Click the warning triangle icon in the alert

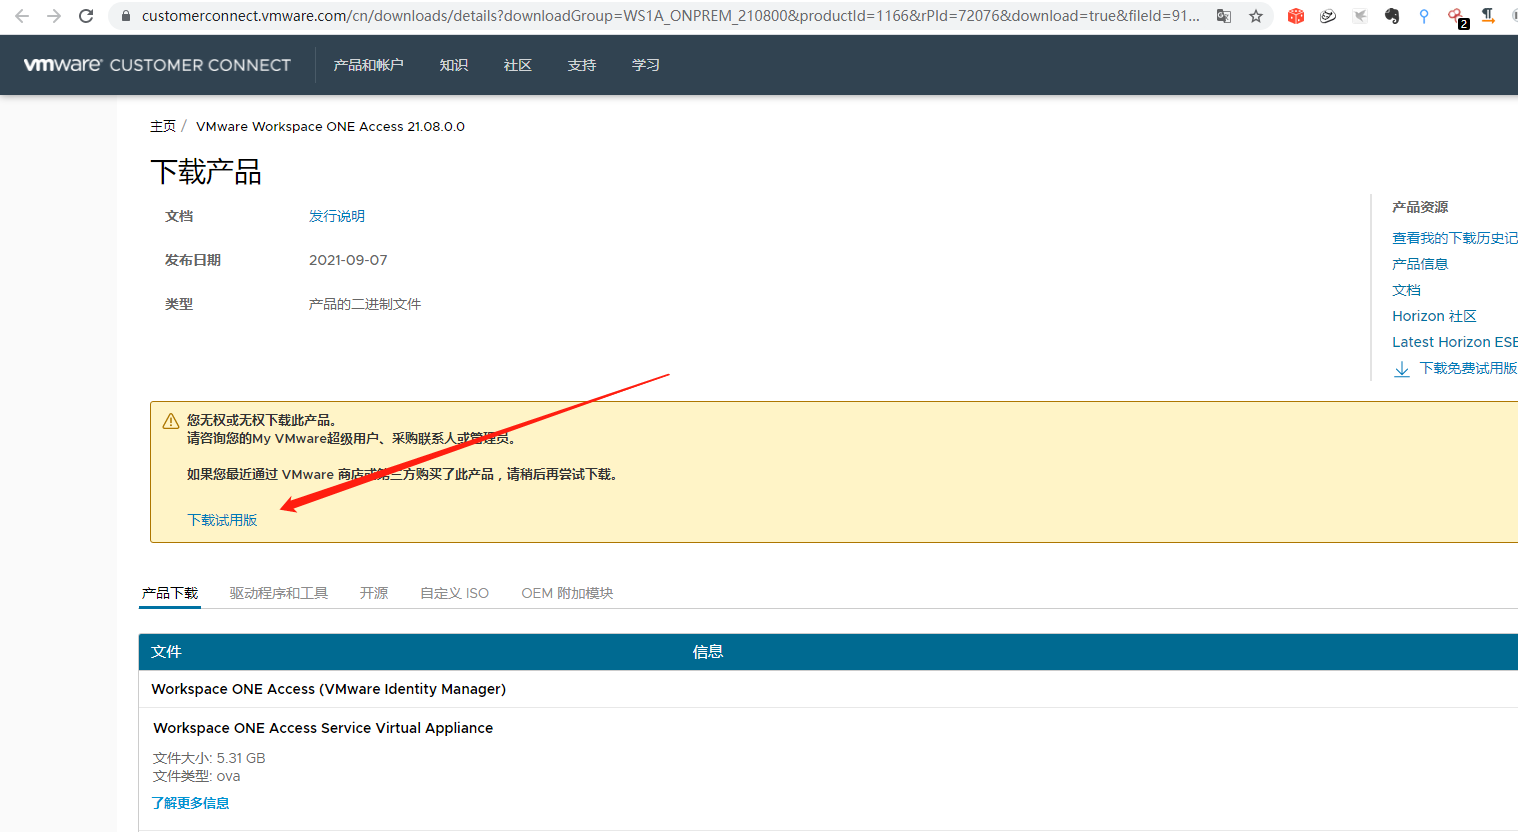(171, 421)
